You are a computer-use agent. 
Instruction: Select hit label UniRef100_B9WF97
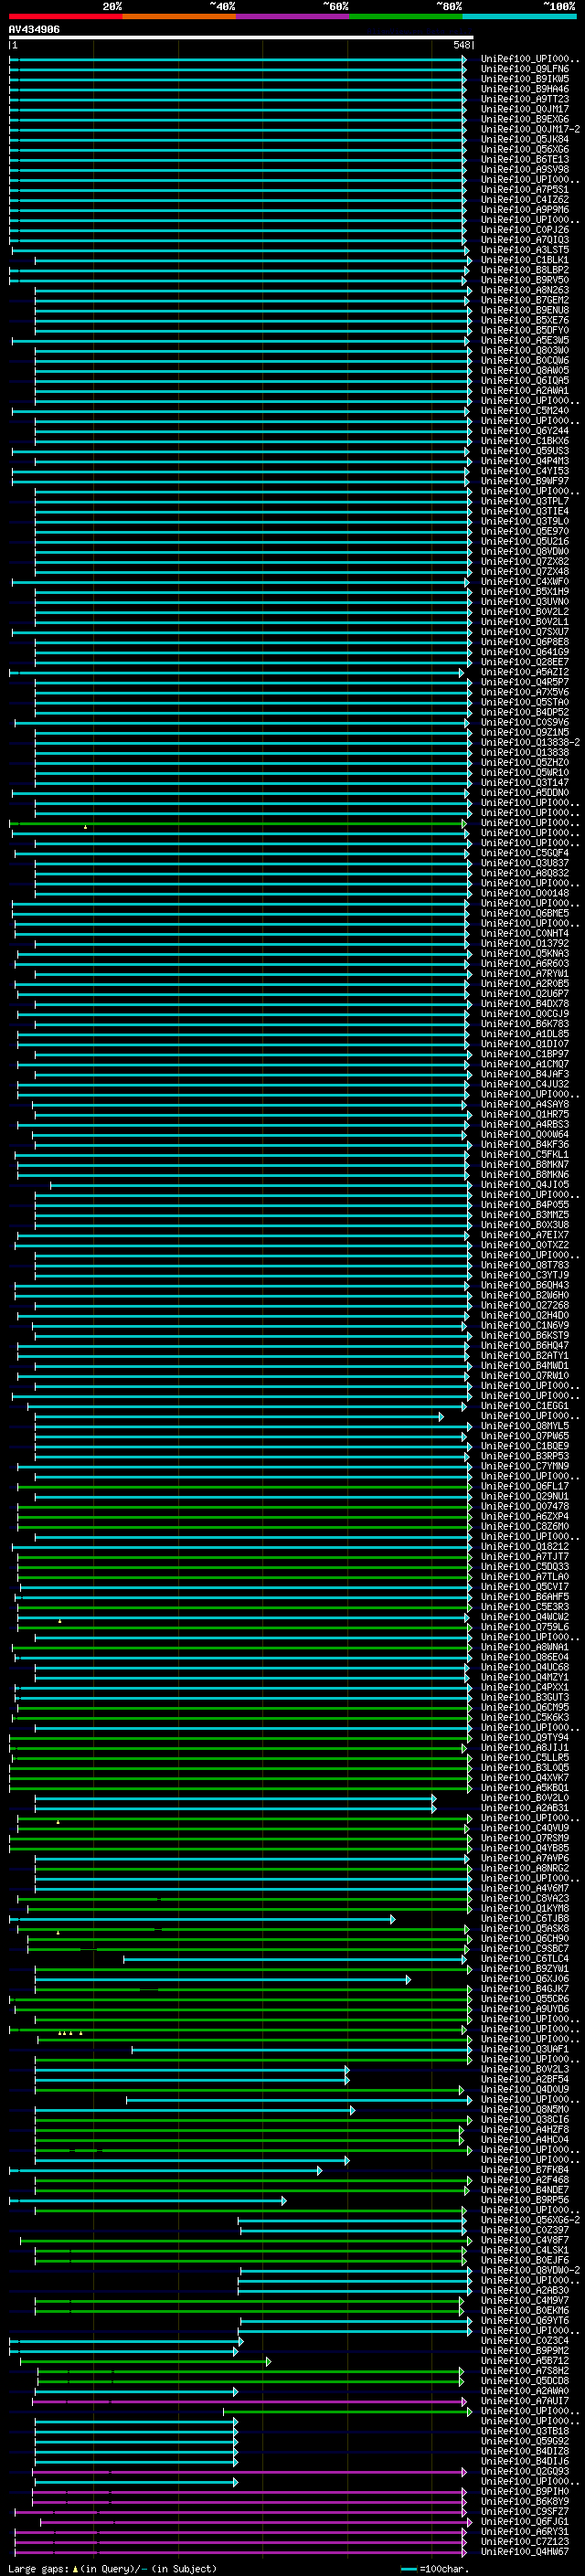point(525,481)
